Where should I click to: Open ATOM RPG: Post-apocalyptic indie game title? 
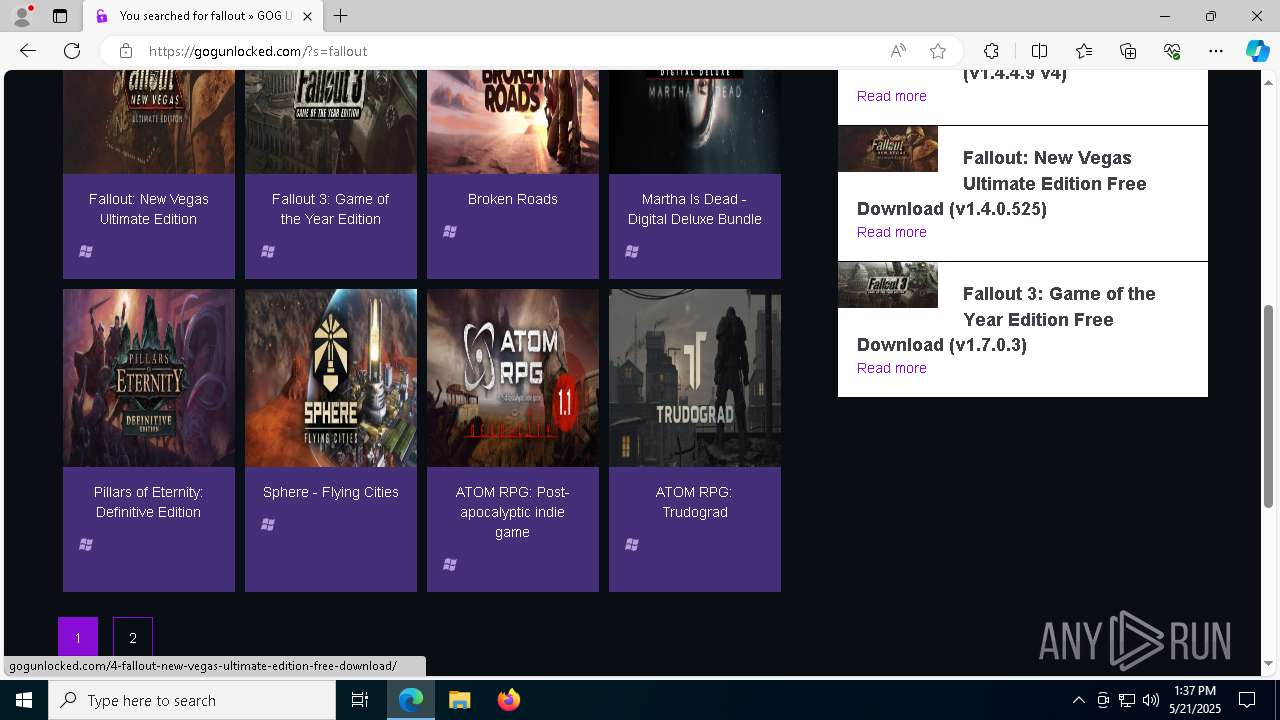click(513, 512)
